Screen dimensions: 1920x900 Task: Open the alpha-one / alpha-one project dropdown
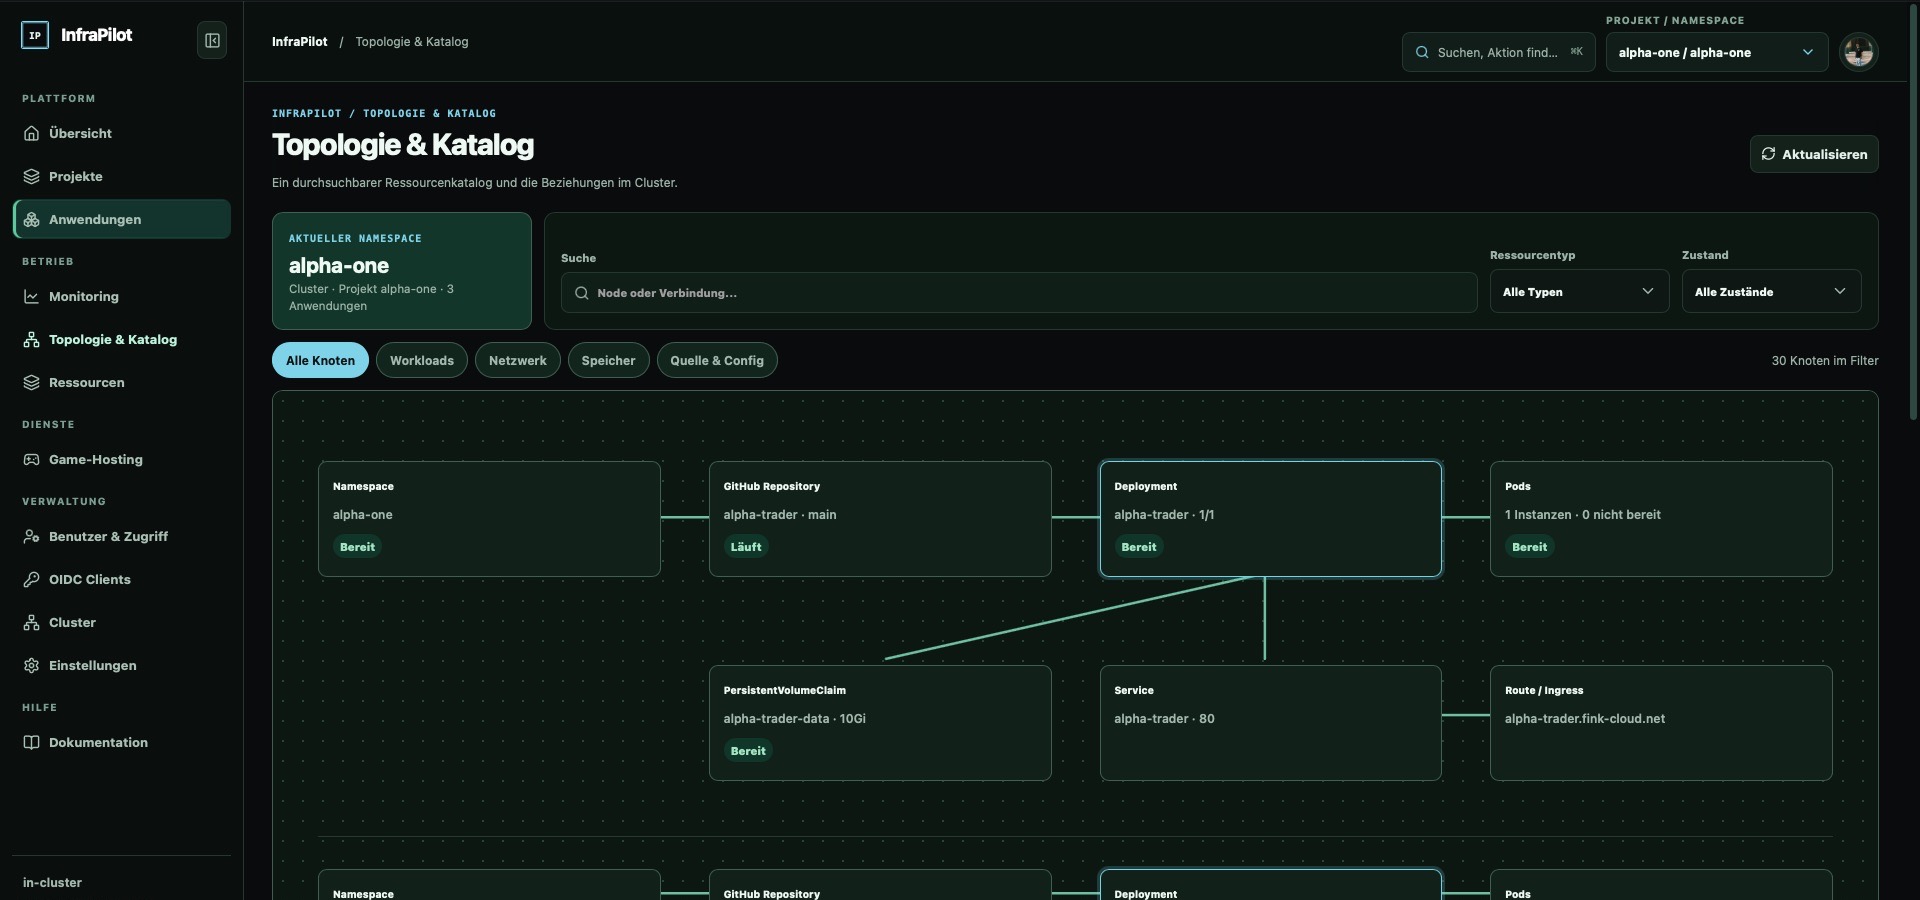click(1716, 52)
